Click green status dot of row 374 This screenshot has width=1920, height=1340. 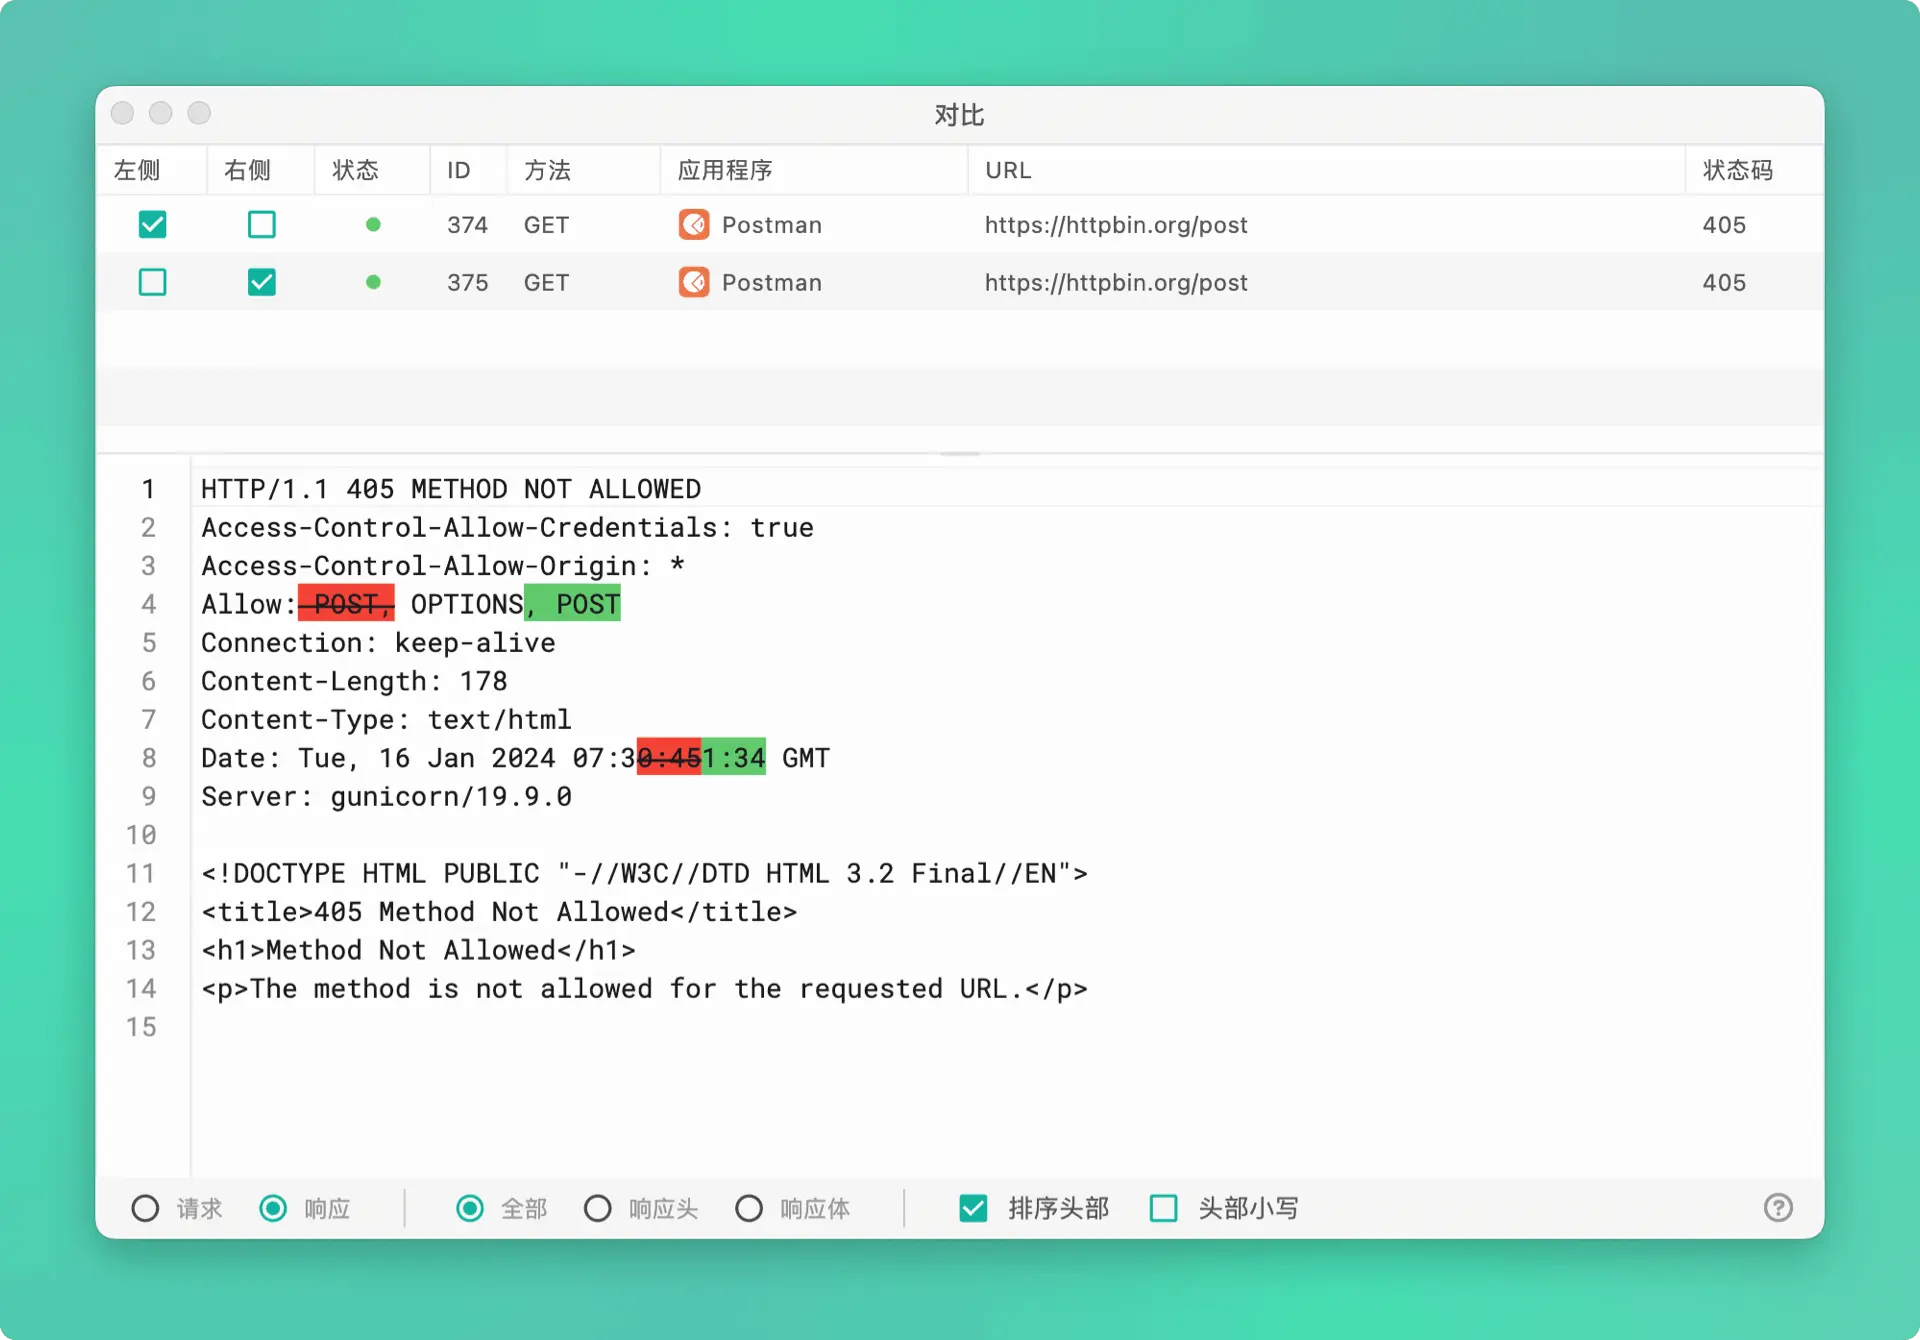pos(373,225)
